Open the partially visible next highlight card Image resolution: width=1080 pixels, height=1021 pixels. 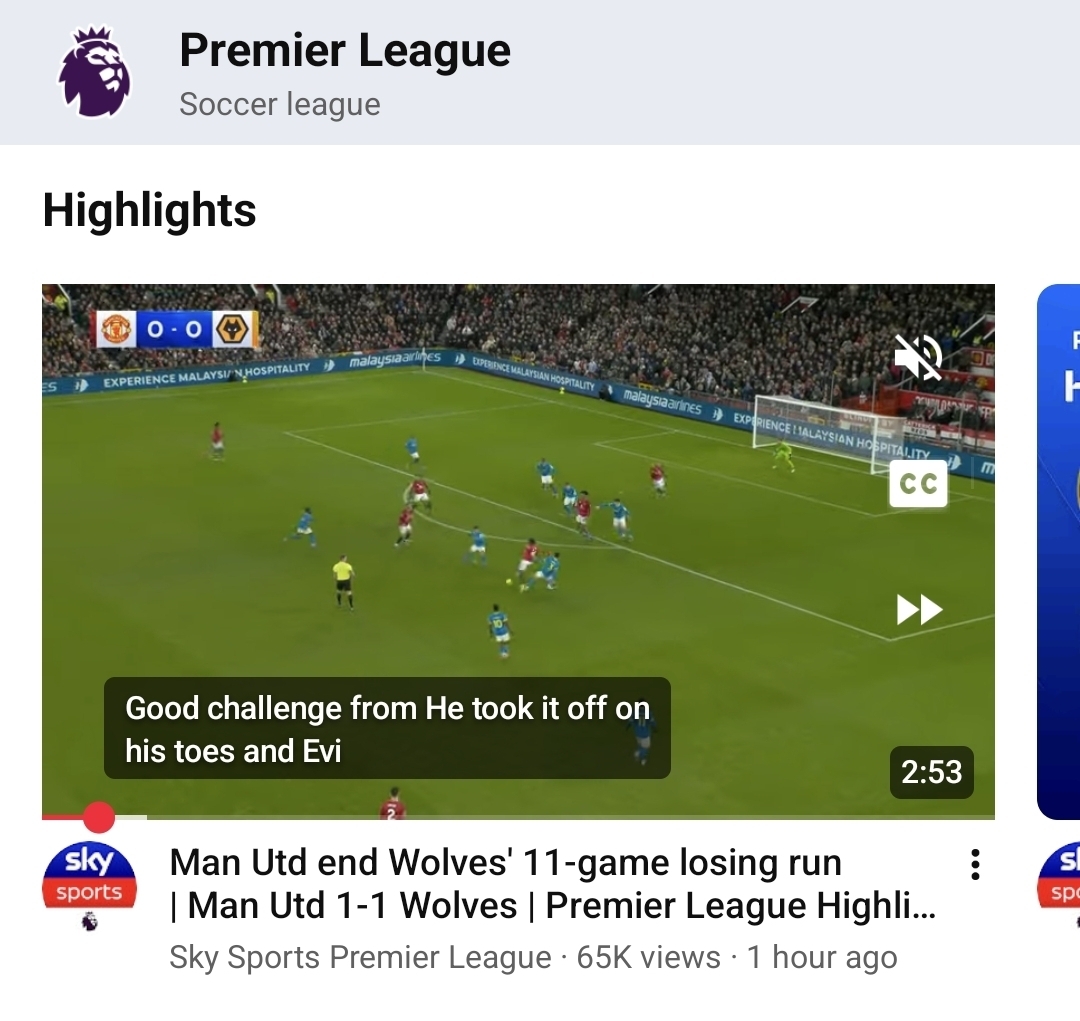click(1059, 551)
